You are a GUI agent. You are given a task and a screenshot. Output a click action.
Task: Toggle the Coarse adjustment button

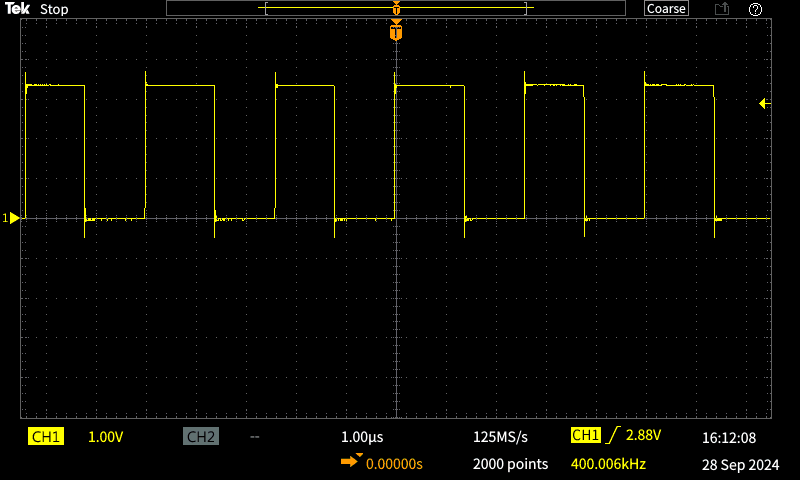(x=666, y=9)
